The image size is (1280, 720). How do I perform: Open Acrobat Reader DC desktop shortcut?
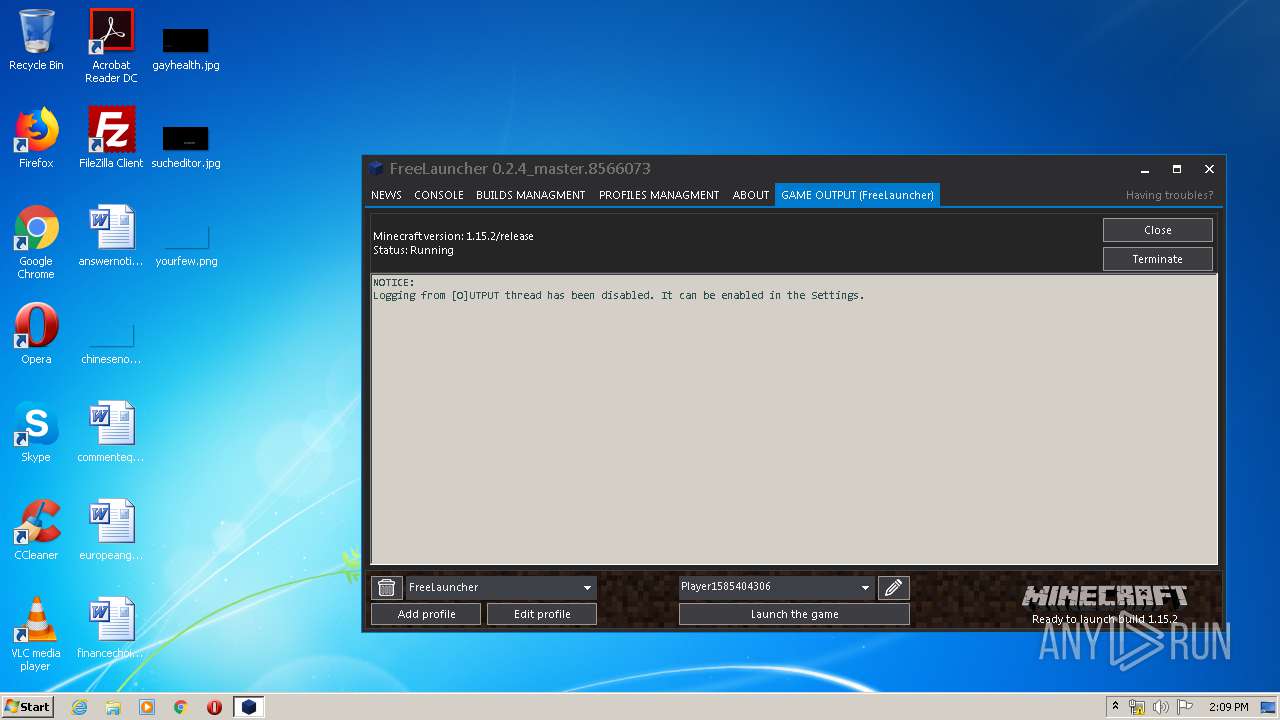click(111, 46)
